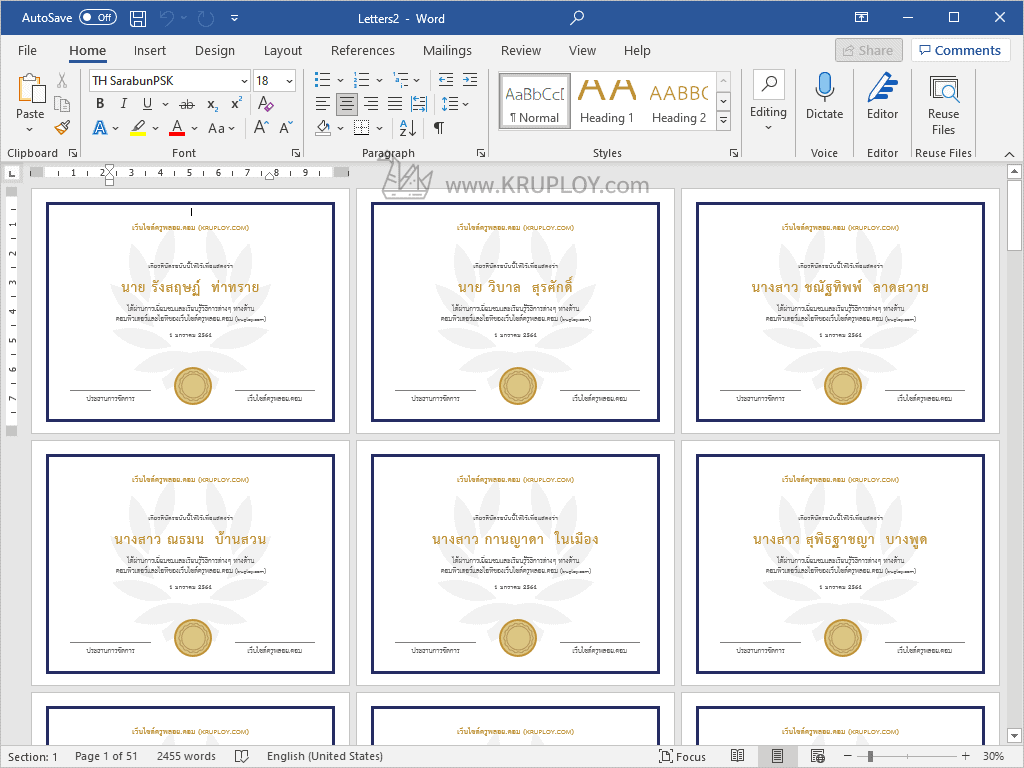Toggle Bold formatting

point(100,104)
